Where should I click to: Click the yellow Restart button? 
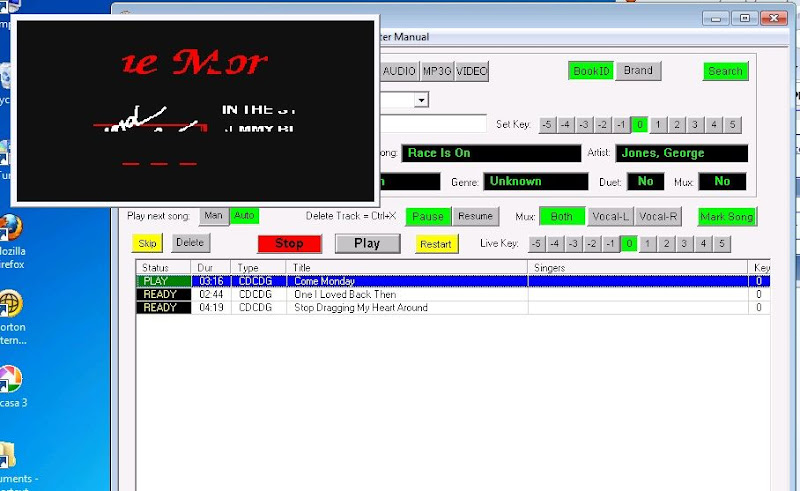tap(436, 244)
